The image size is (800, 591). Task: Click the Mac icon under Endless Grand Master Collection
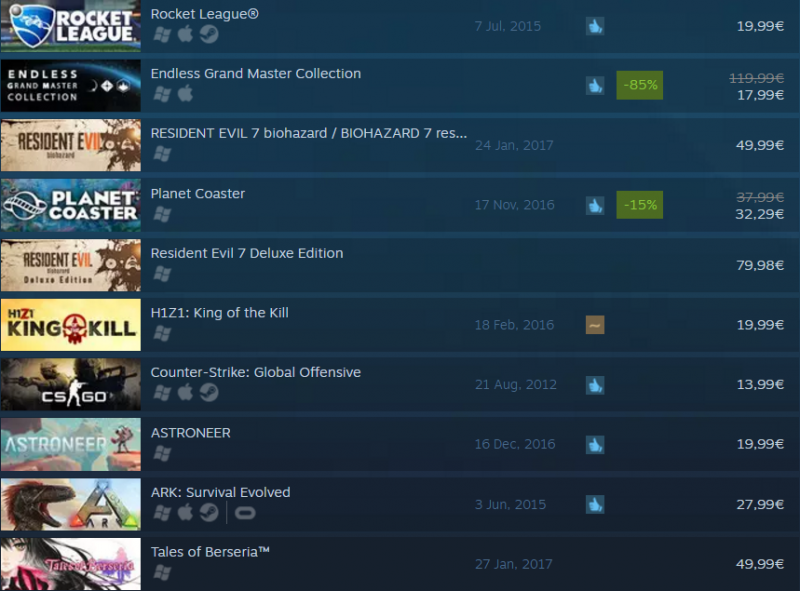(186, 94)
